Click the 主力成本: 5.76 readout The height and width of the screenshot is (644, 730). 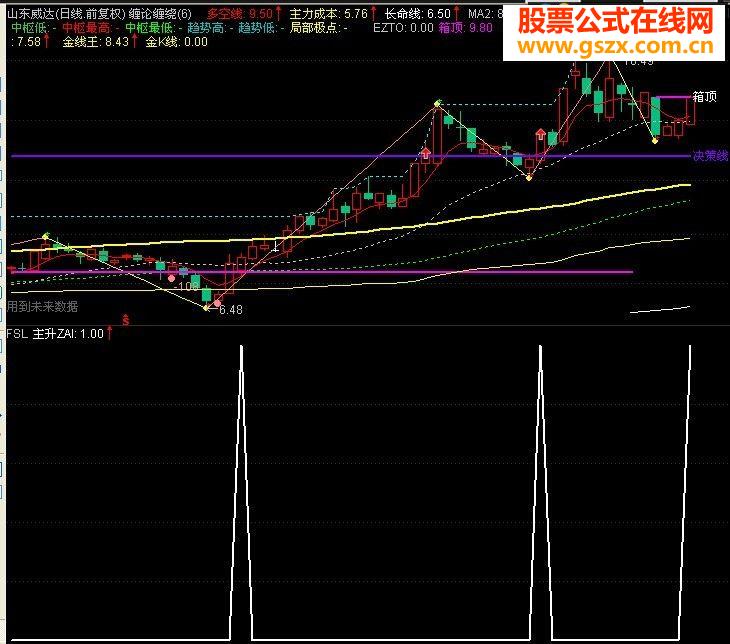pyautogui.click(x=329, y=14)
